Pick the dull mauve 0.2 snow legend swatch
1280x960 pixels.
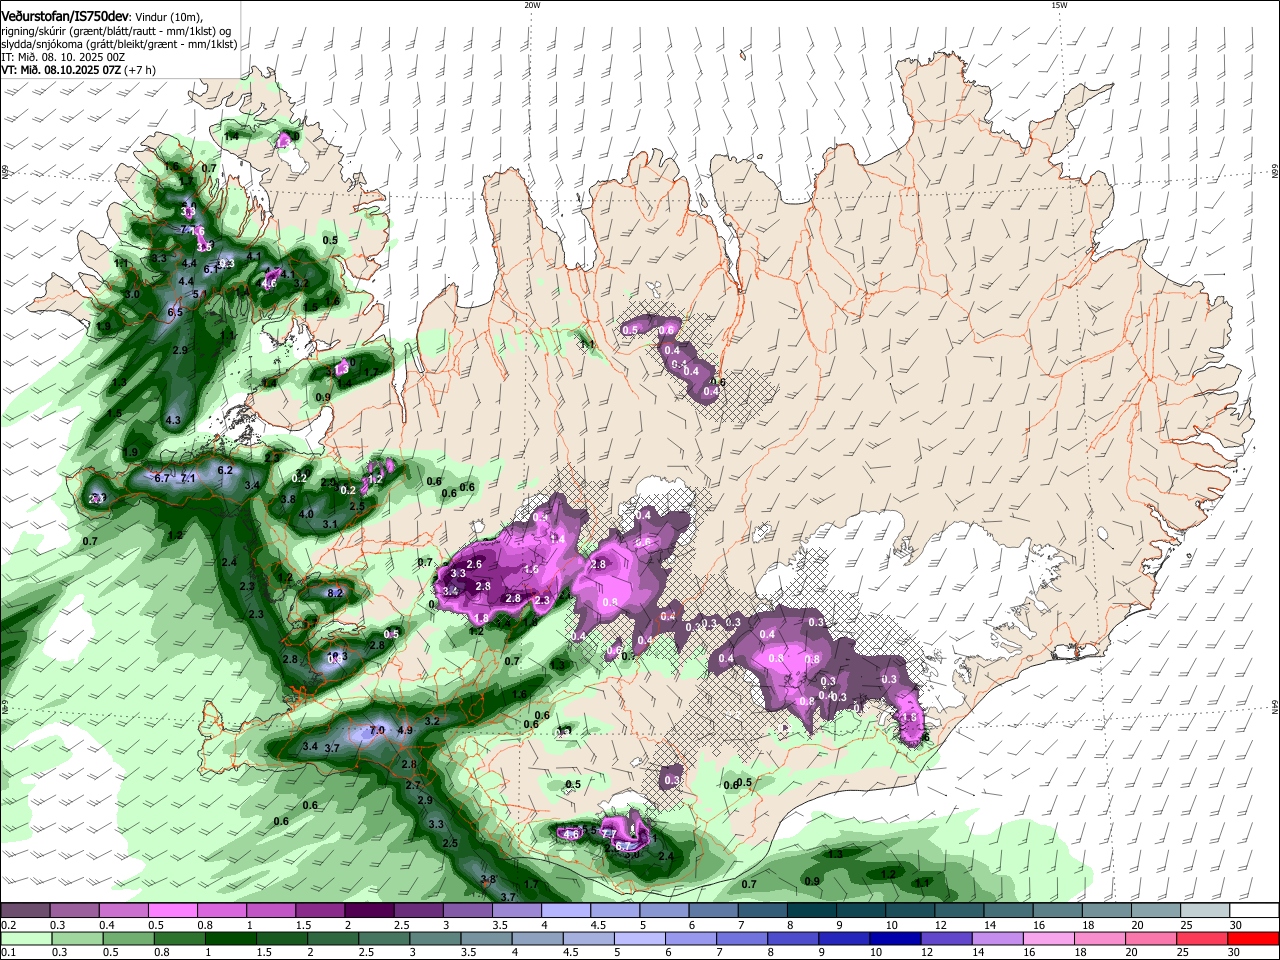tap(25, 911)
